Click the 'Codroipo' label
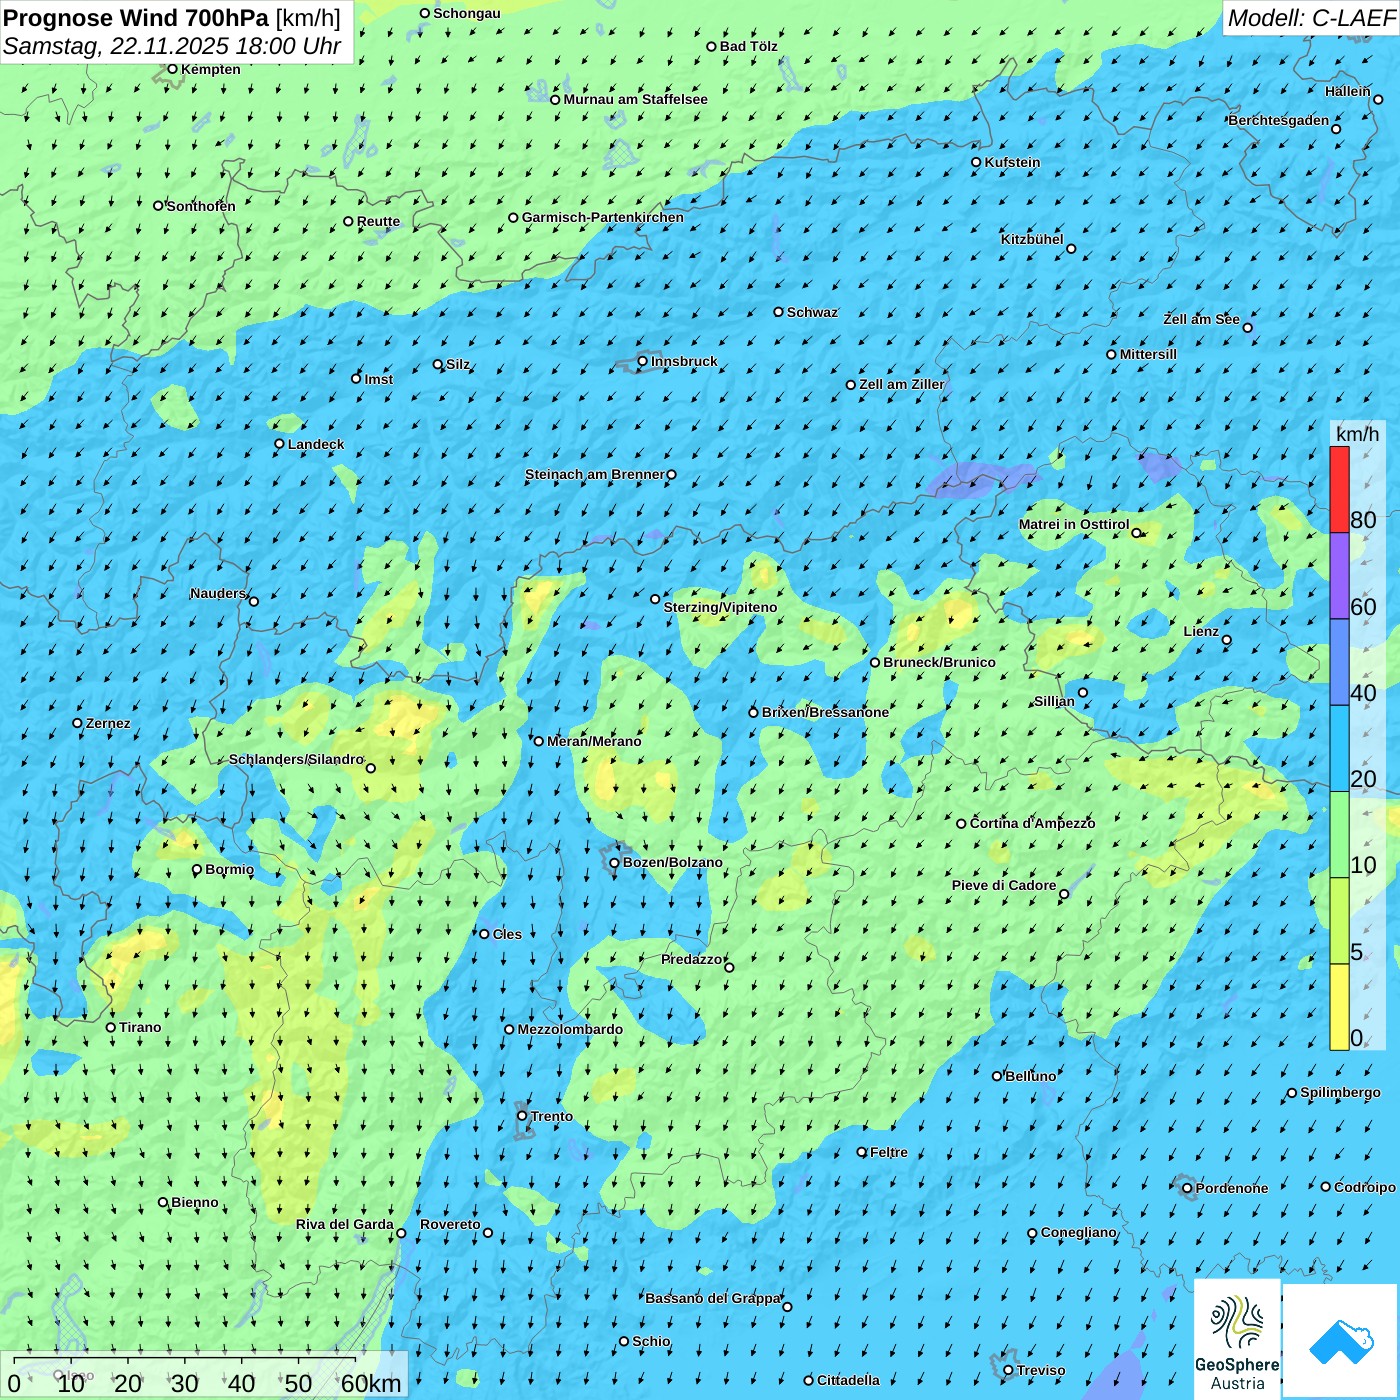The width and height of the screenshot is (1400, 1400). [1365, 1187]
